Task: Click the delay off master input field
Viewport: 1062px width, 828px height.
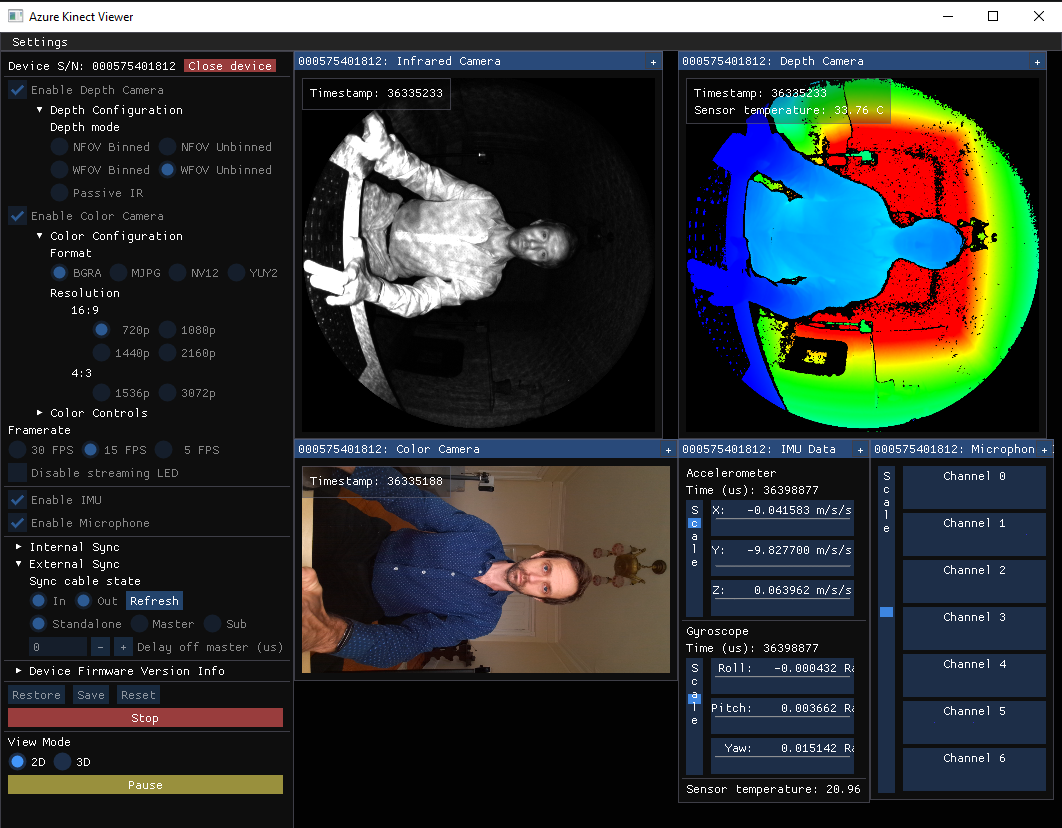Action: 58,647
